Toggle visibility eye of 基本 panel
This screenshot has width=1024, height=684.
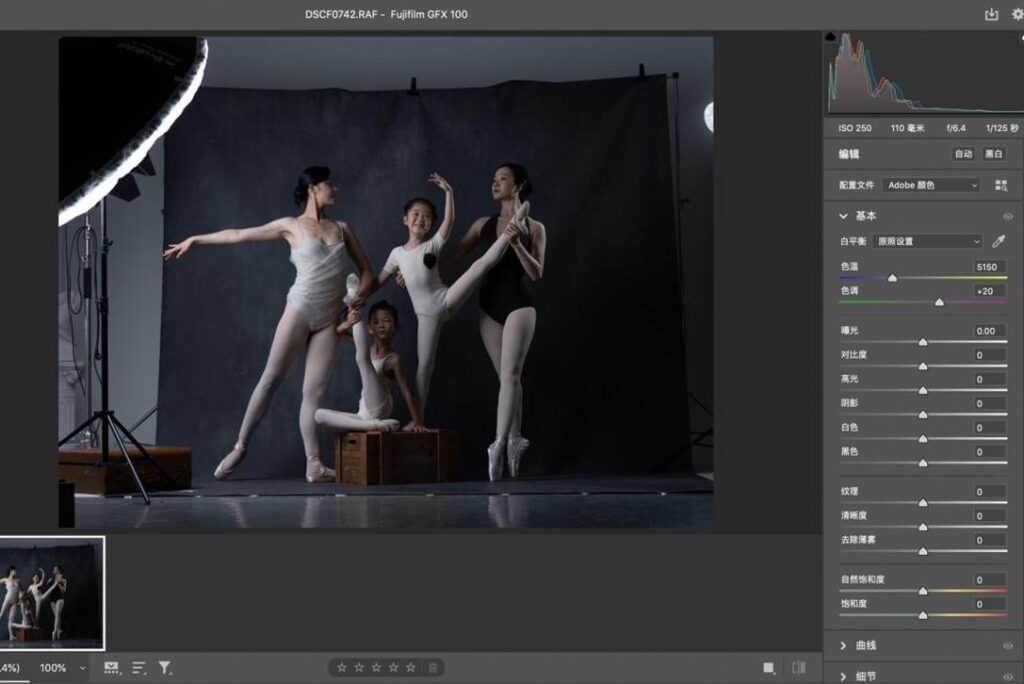pyautogui.click(x=1007, y=216)
